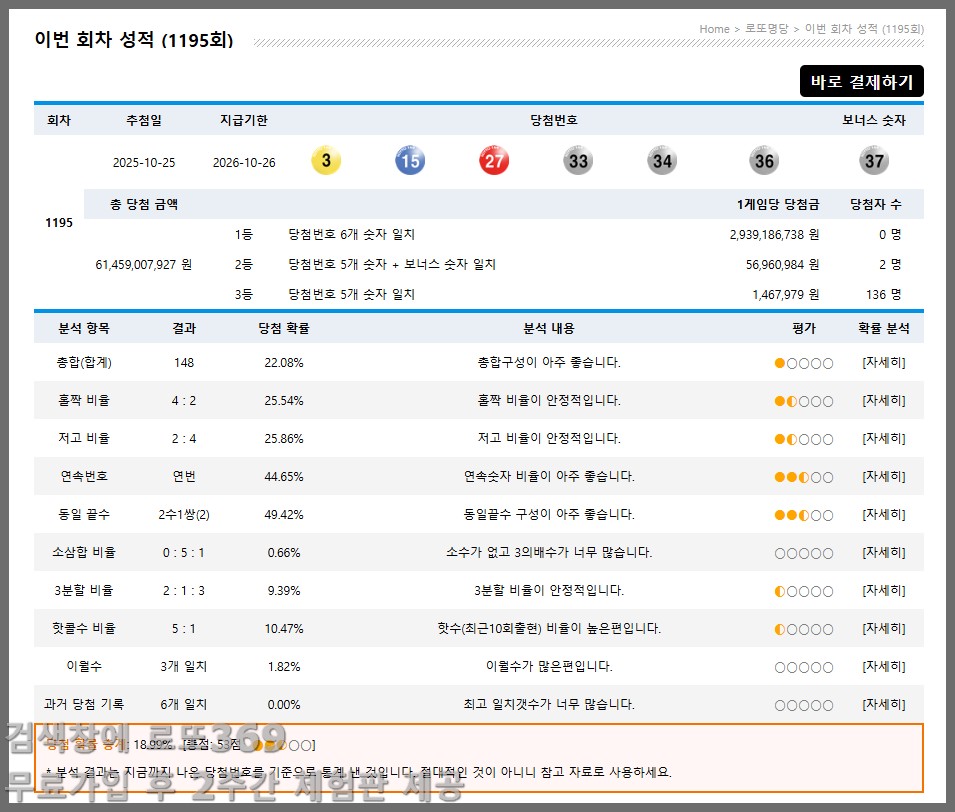Click rating circles for 이월수 row

point(804,667)
